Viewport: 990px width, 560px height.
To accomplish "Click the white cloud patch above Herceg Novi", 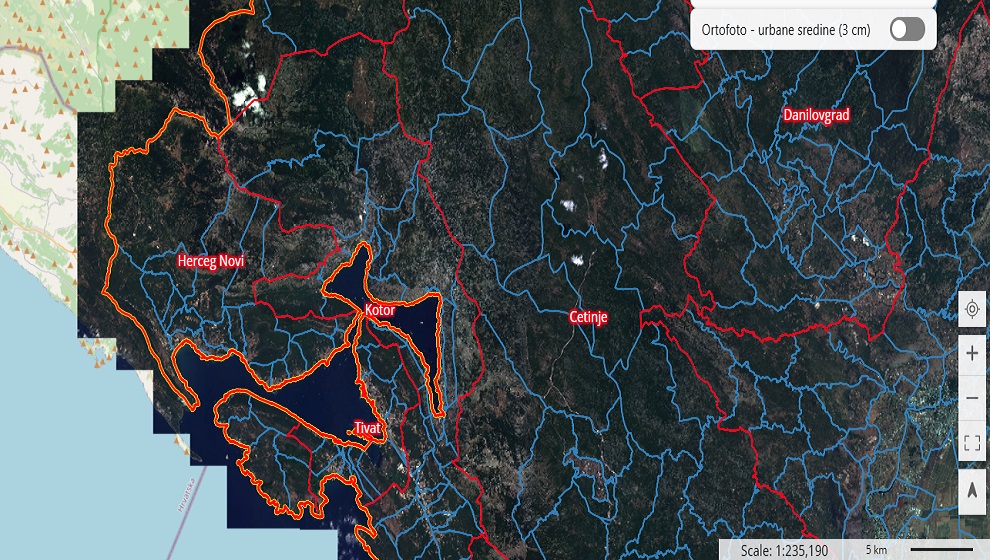I will [247, 95].
